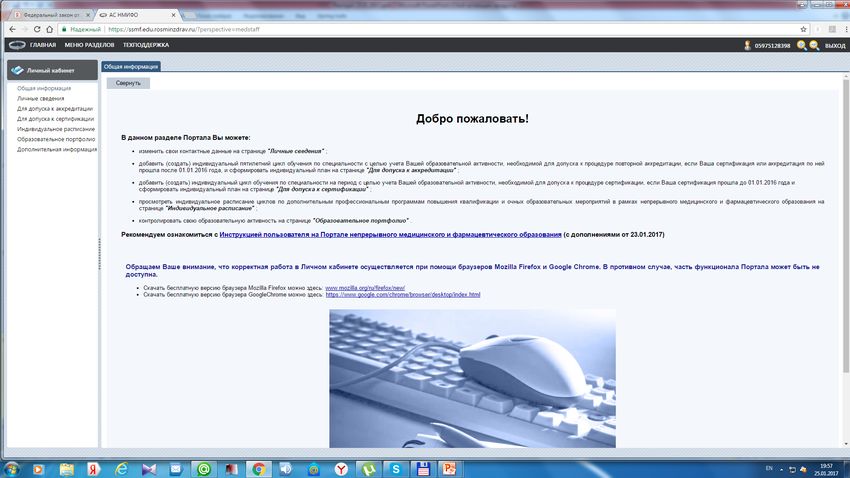Screen dimensions: 850x478
Task: Select Общая информация in the sidebar
Action: [x=44, y=88]
